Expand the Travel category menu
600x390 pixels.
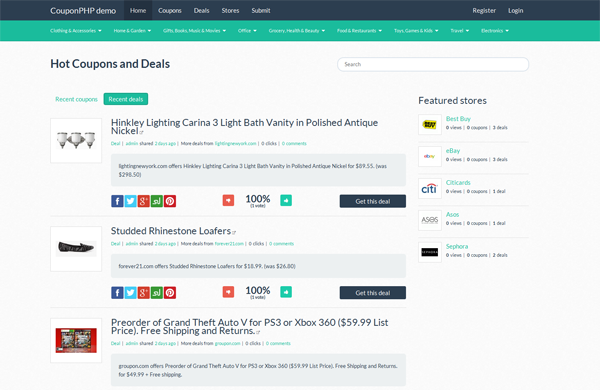tap(460, 31)
